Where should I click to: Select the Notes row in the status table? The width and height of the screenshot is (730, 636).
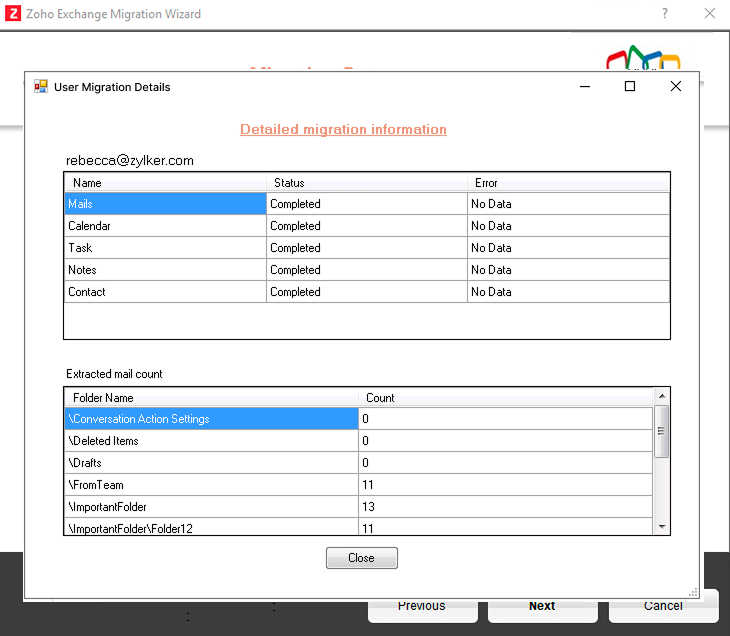click(367, 270)
